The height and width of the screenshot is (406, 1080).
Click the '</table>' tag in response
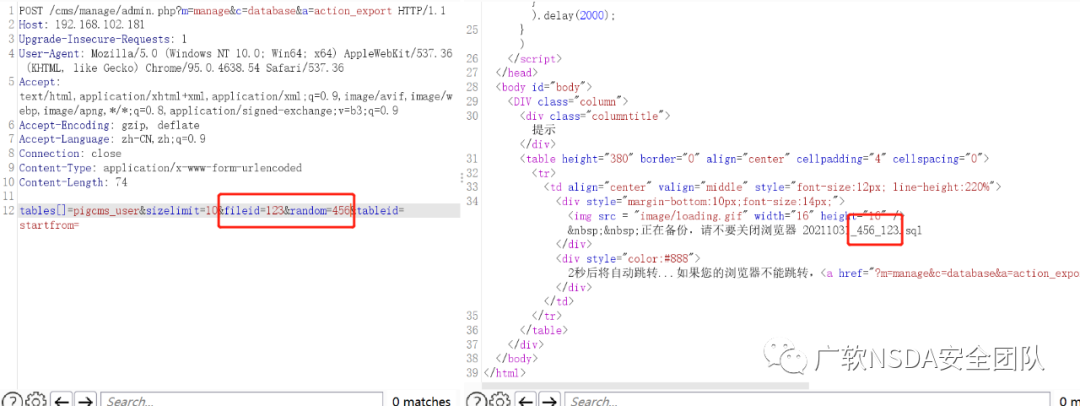[543, 330]
